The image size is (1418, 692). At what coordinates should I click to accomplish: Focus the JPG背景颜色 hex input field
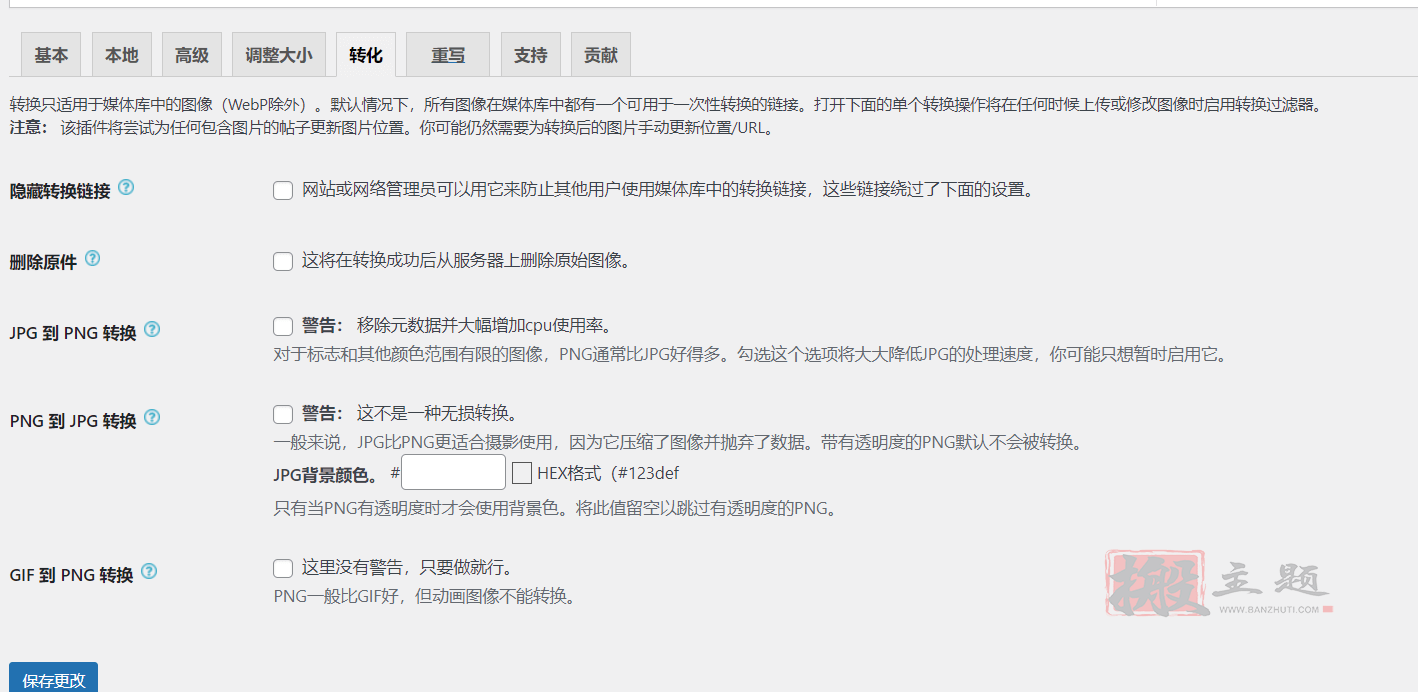453,473
